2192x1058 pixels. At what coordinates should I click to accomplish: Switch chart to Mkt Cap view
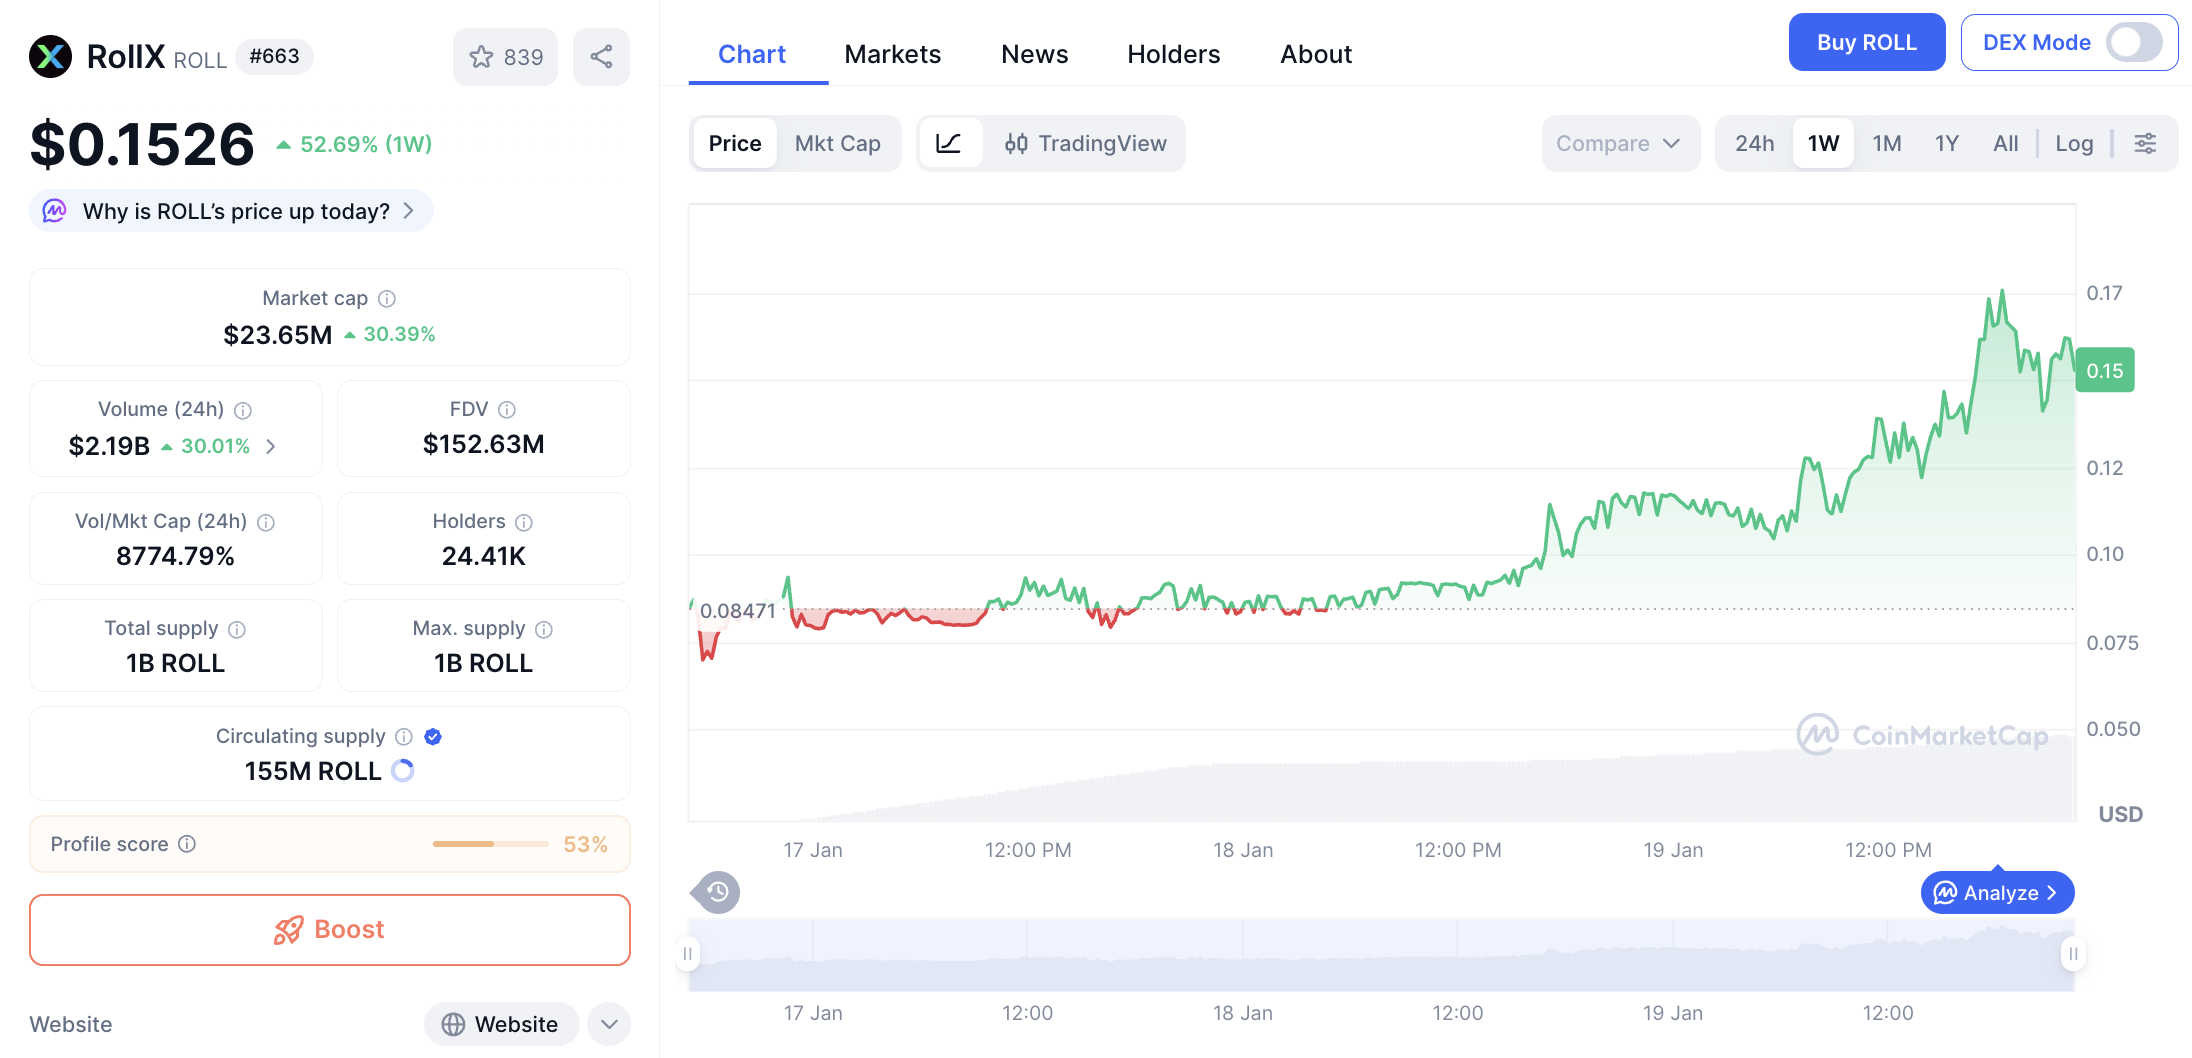(x=837, y=143)
